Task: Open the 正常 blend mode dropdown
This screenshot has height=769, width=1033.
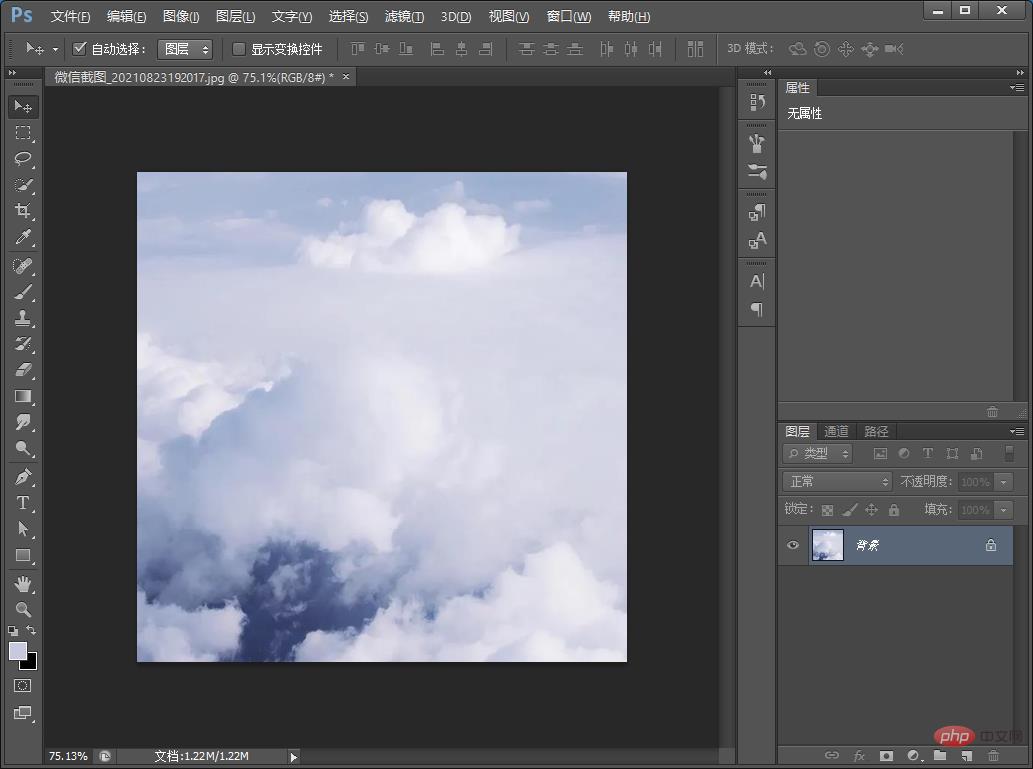Action: (837, 482)
